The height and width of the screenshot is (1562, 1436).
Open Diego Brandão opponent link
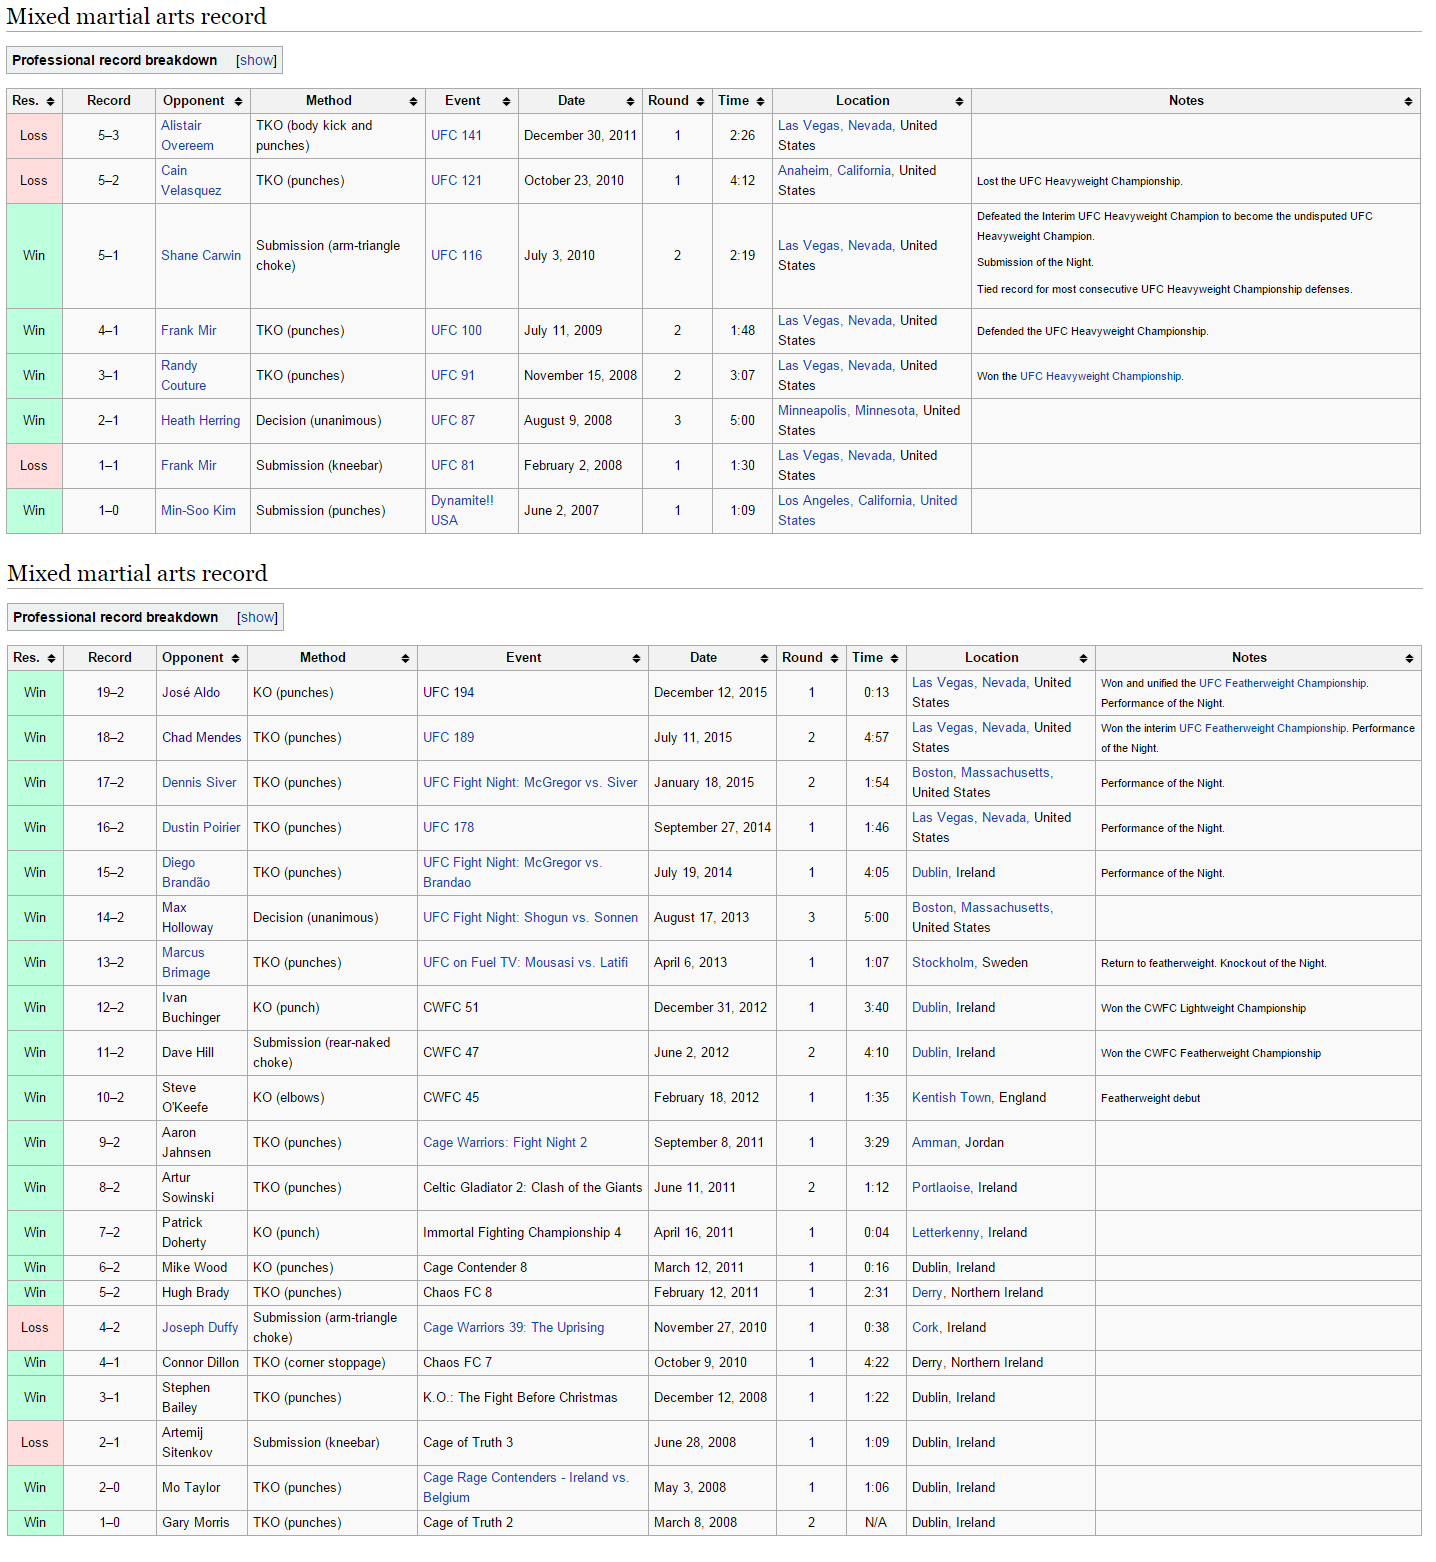pos(186,873)
